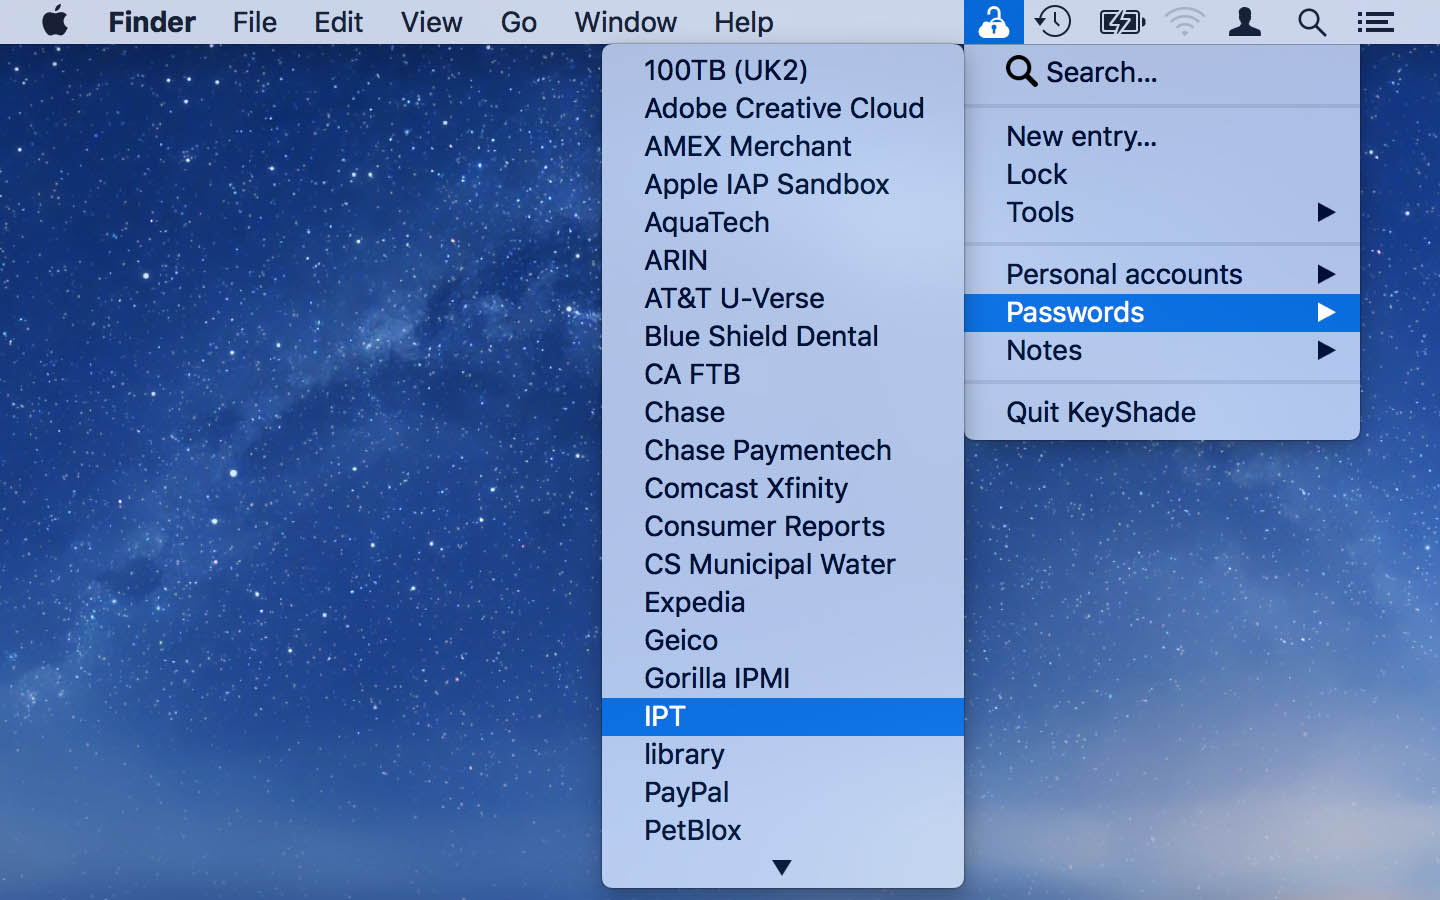Expand the Personal accounts submenu arrow
The image size is (1440, 900).
pos(1326,274)
